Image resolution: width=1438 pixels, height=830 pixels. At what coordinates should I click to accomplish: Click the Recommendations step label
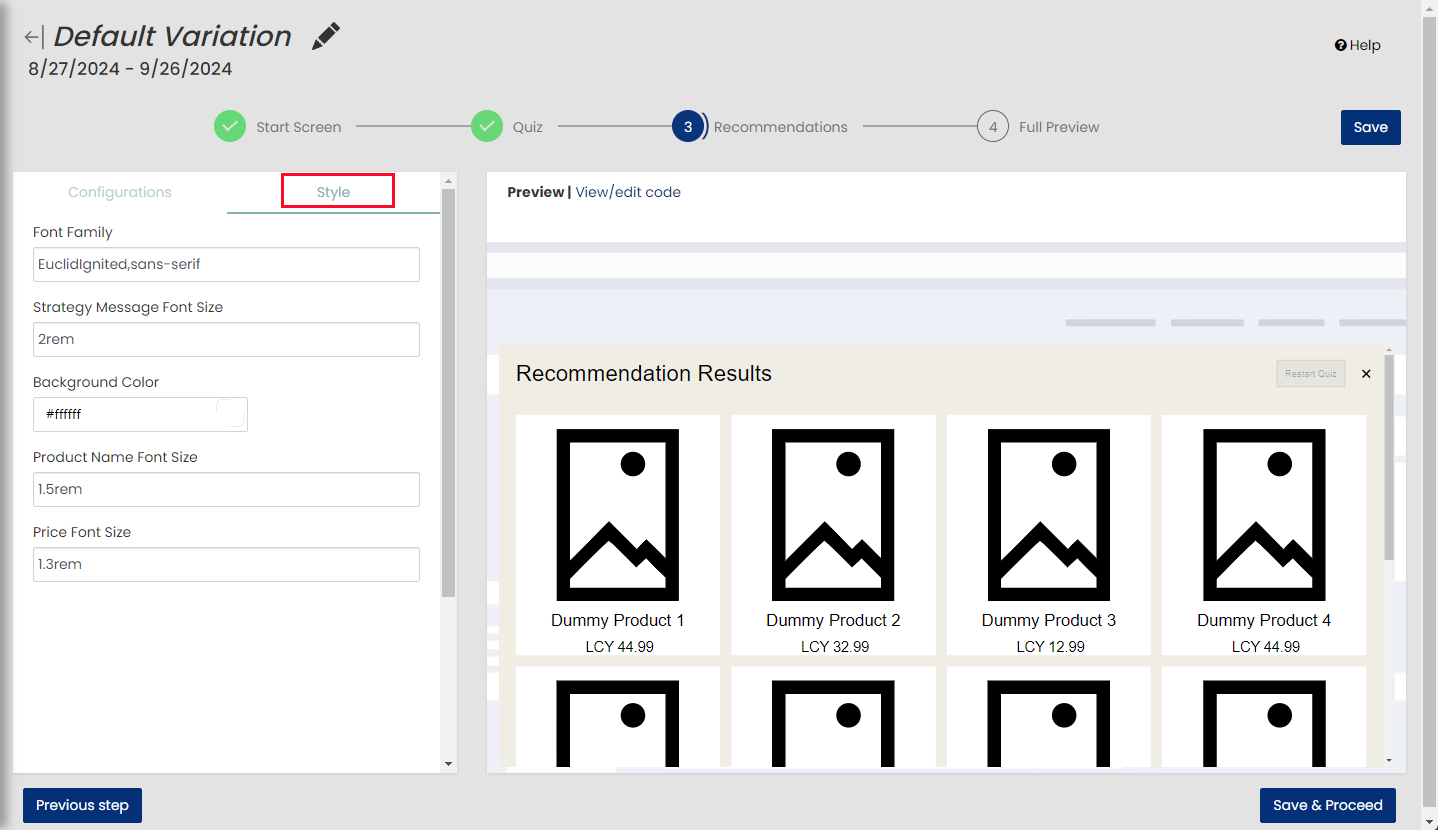(x=781, y=127)
